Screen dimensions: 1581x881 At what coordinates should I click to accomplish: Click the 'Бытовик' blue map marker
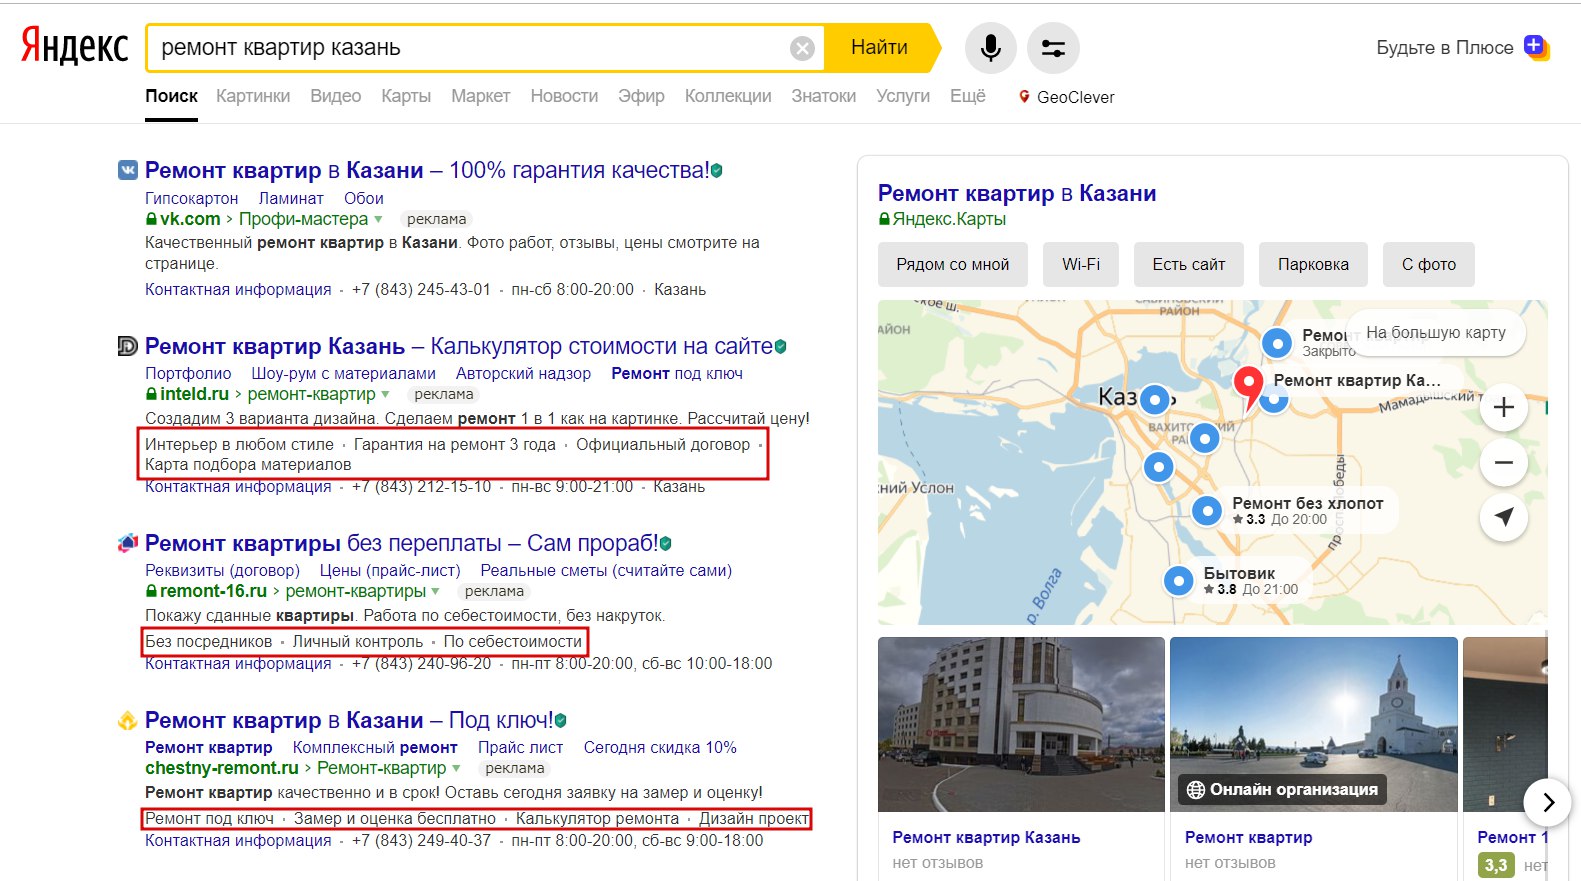pos(1179,580)
